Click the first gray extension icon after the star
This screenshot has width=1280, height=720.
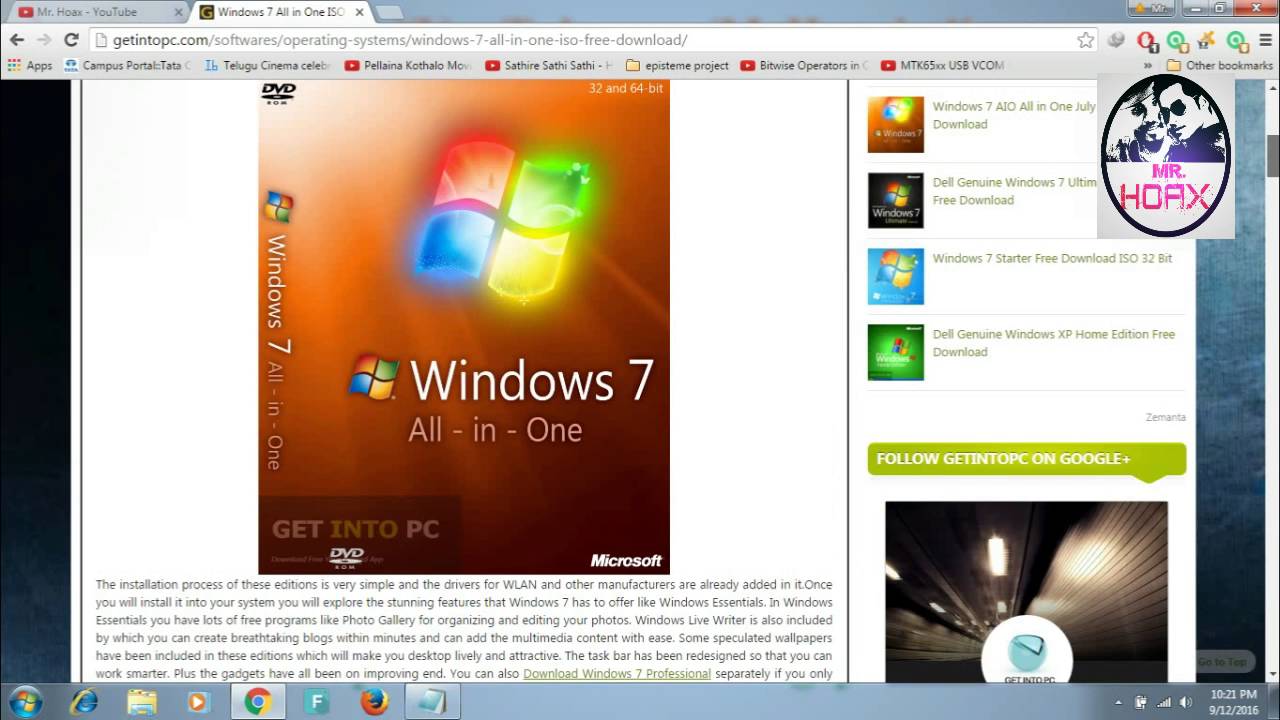tap(1116, 40)
